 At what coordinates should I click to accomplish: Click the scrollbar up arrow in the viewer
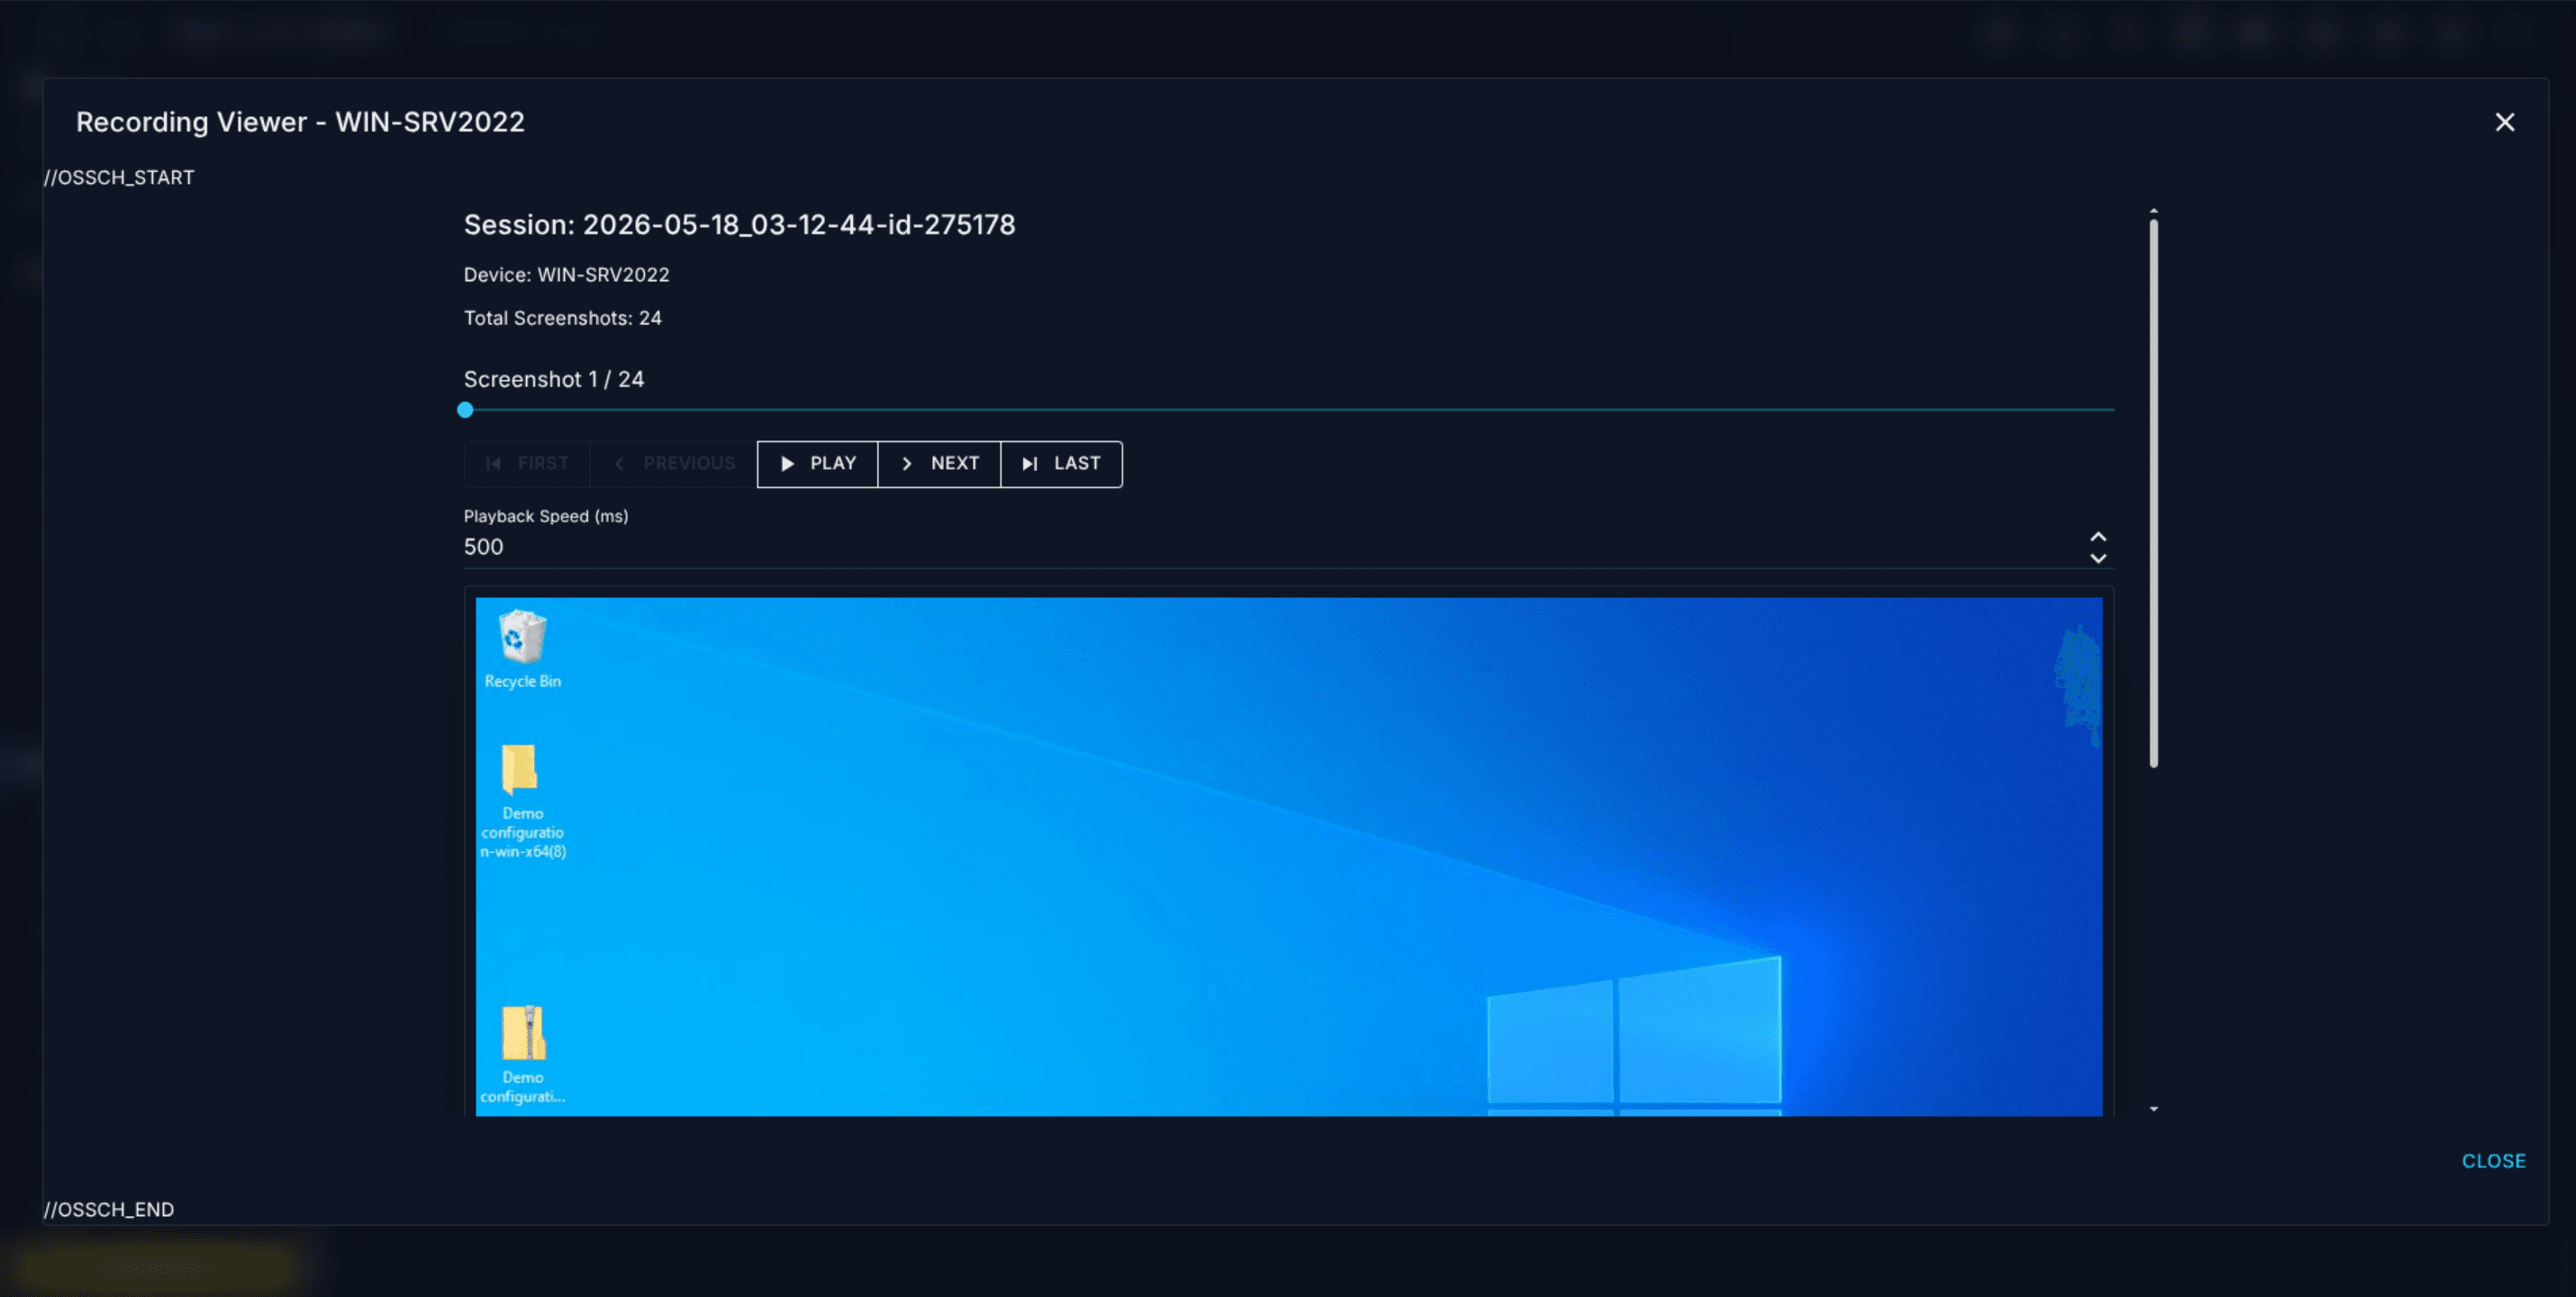click(x=2153, y=211)
